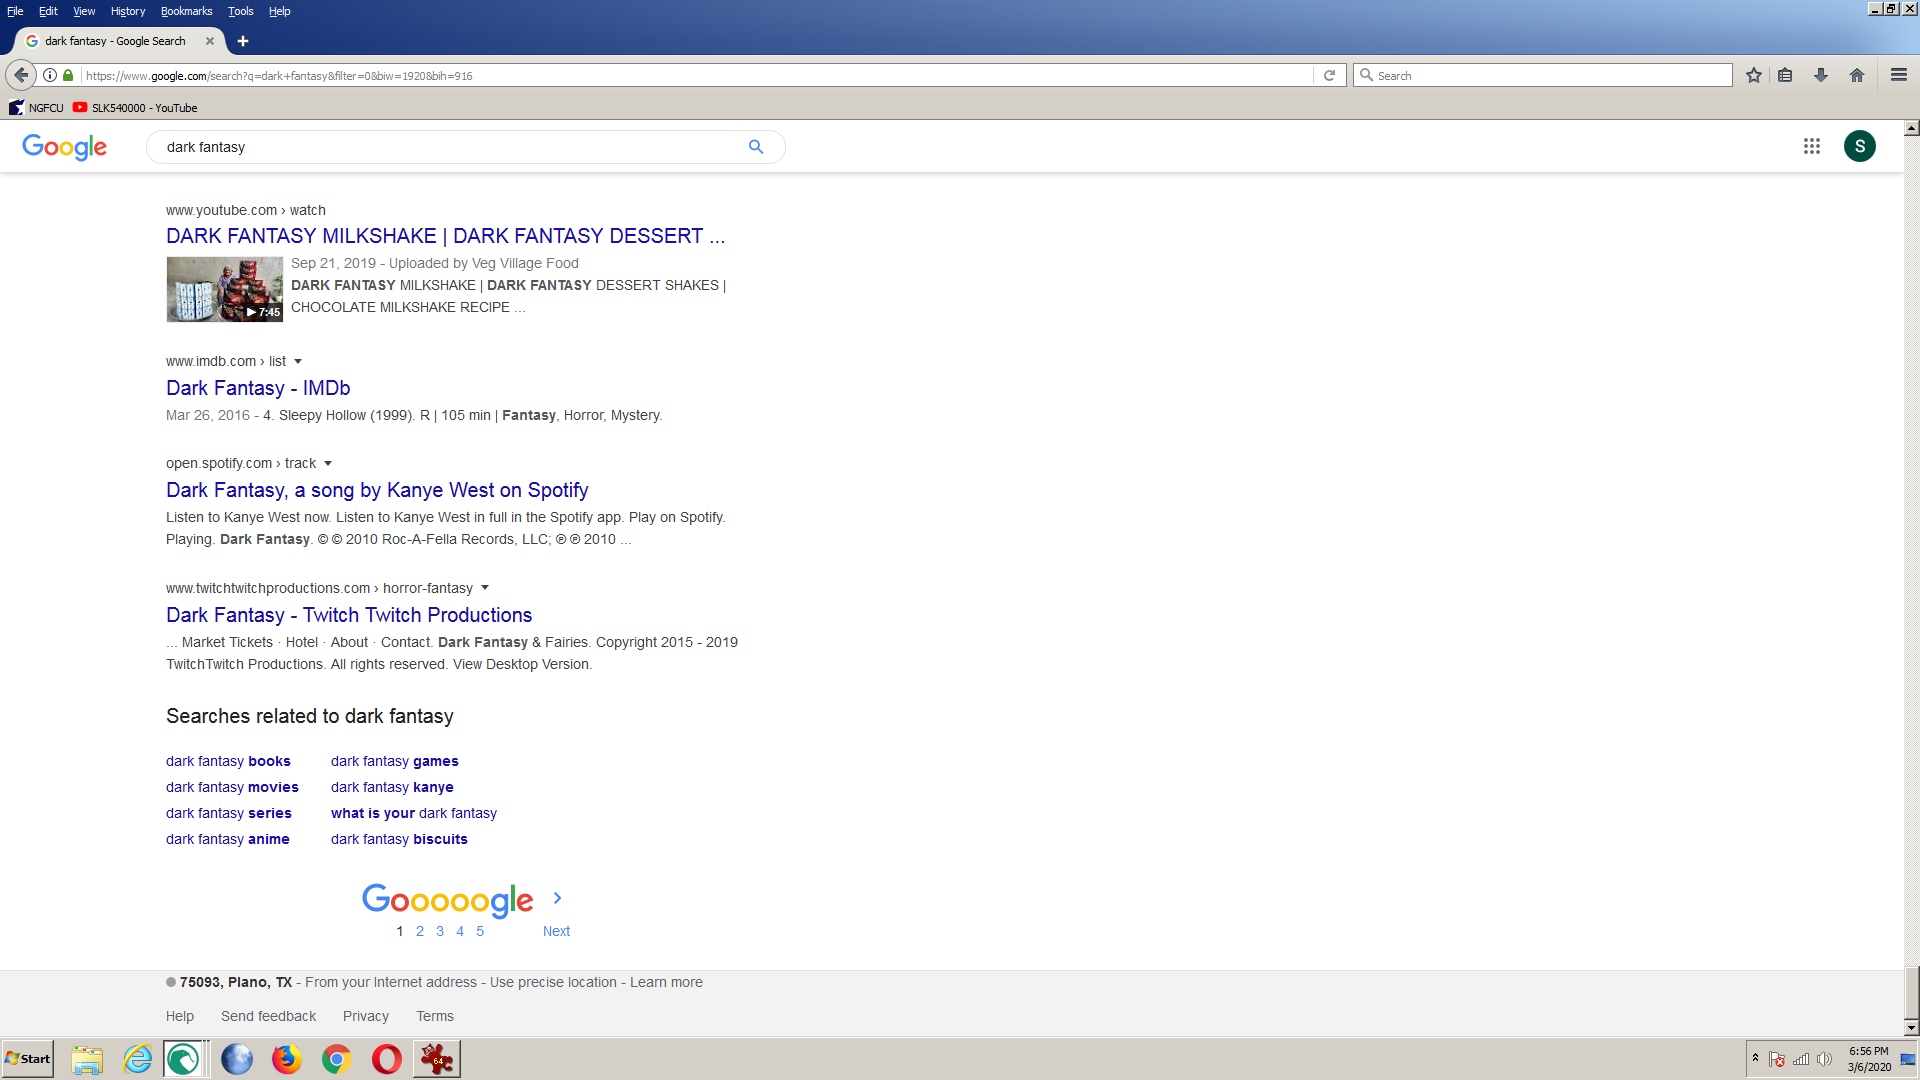The height and width of the screenshot is (1080, 1920).
Task: Open Edit menu
Action: [48, 11]
